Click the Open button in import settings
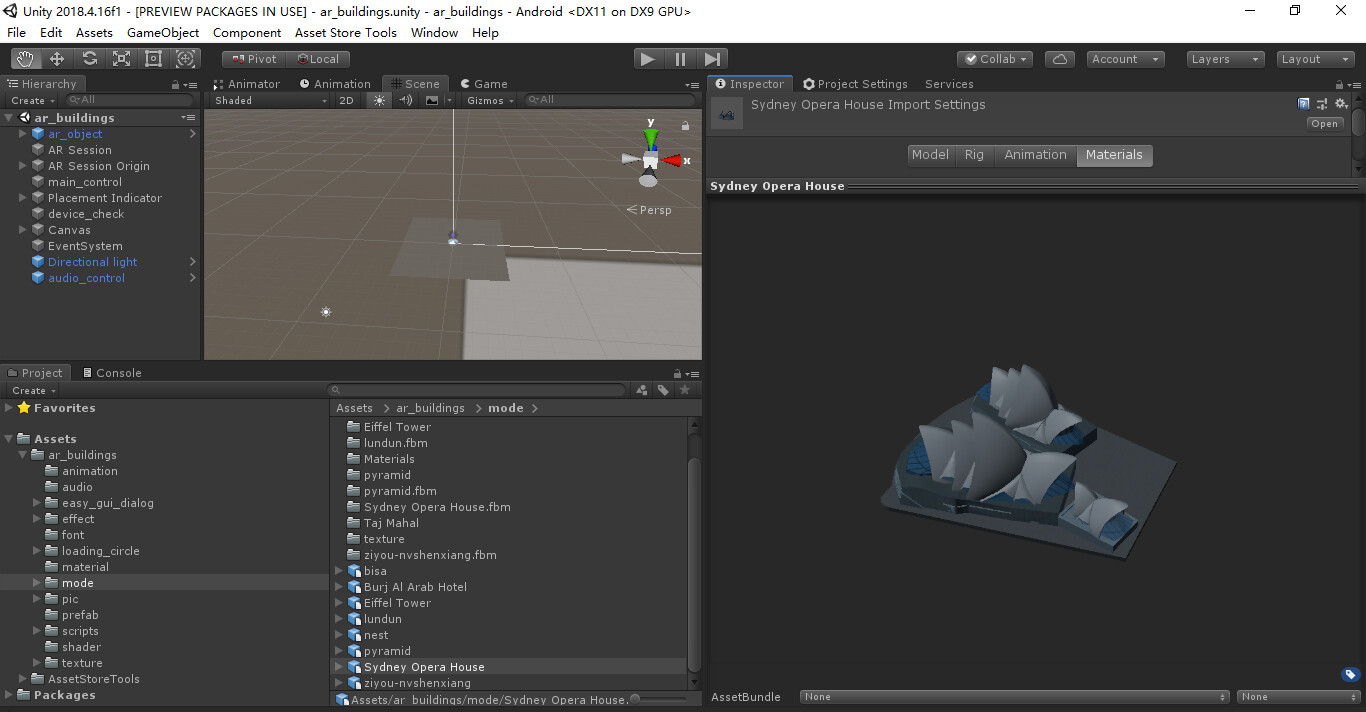The width and height of the screenshot is (1366, 712). pyautogui.click(x=1324, y=123)
